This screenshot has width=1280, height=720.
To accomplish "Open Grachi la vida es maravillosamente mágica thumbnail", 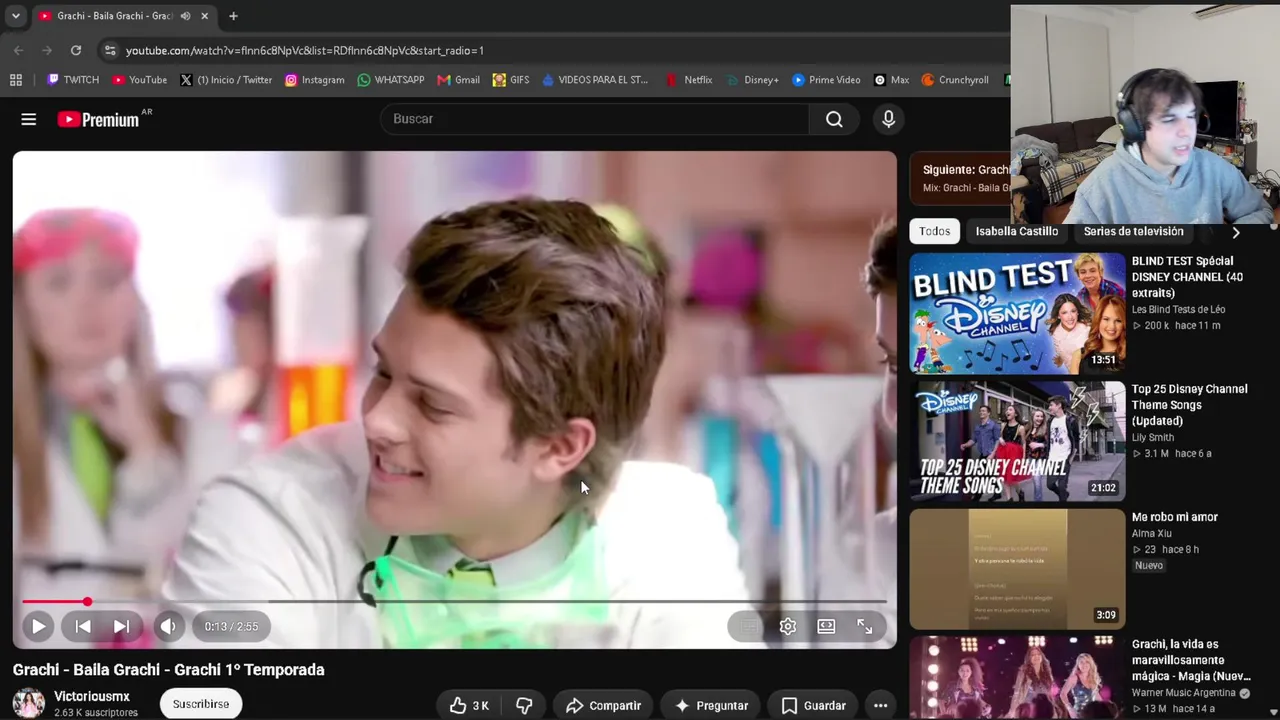I will 1017,678.
